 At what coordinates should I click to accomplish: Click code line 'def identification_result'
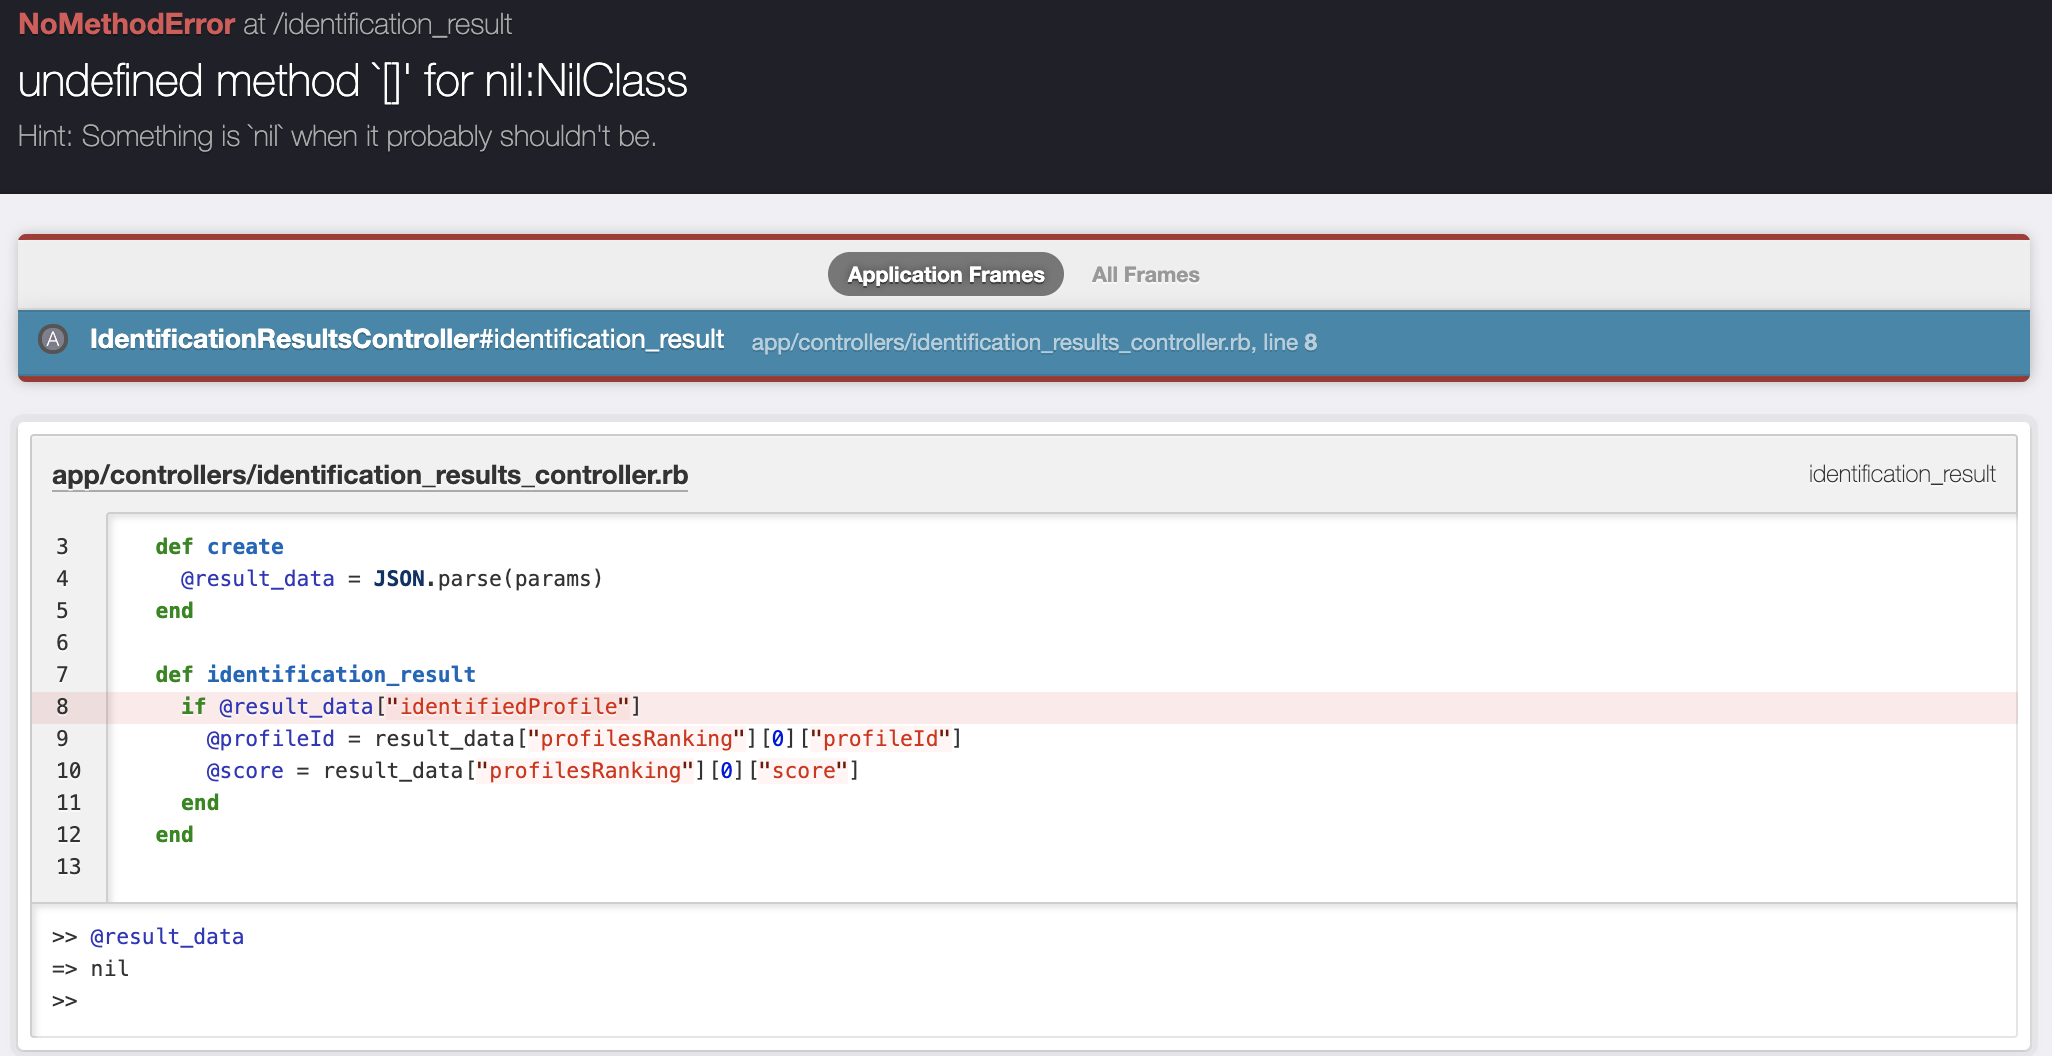pos(315,675)
